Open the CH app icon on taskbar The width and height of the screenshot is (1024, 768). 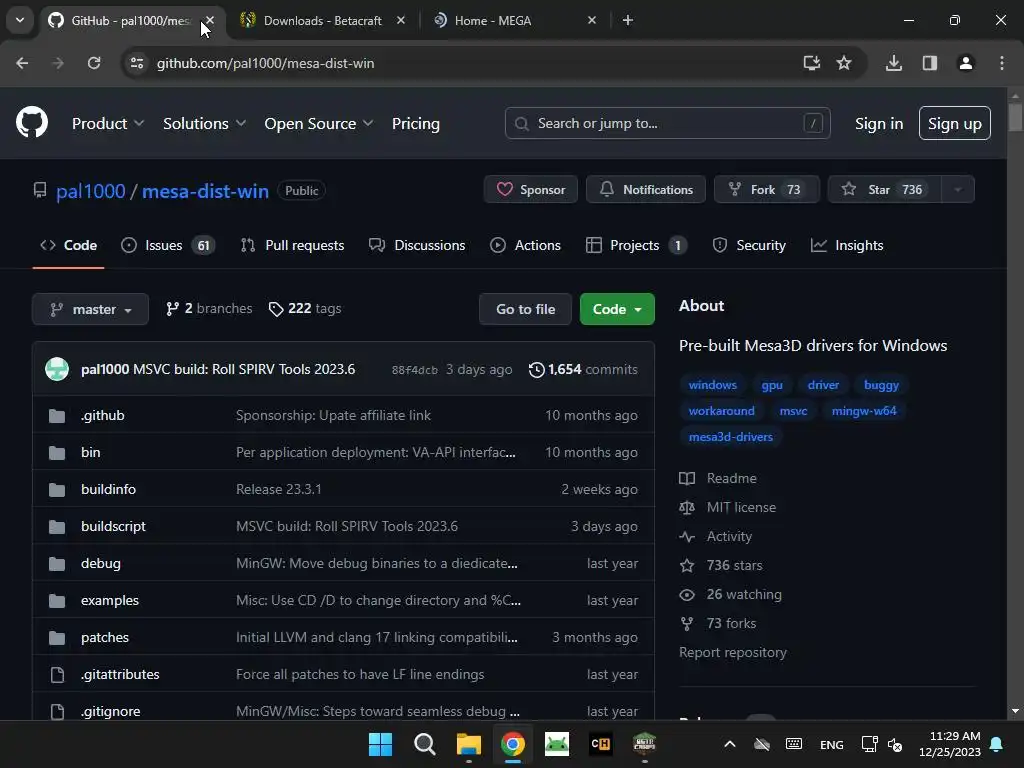(x=600, y=744)
